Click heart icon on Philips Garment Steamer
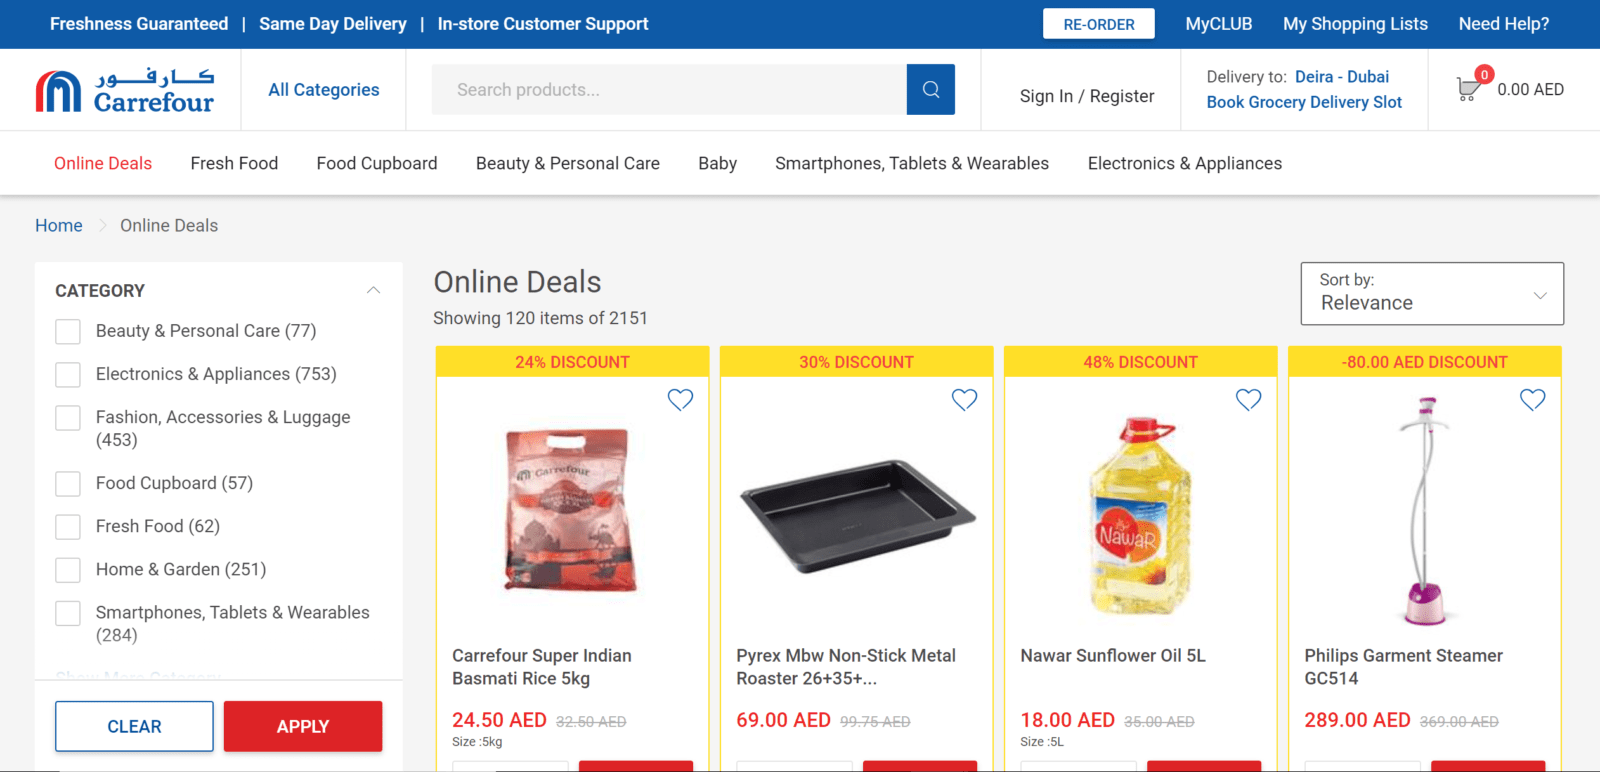The width and height of the screenshot is (1600, 772). pos(1532,400)
